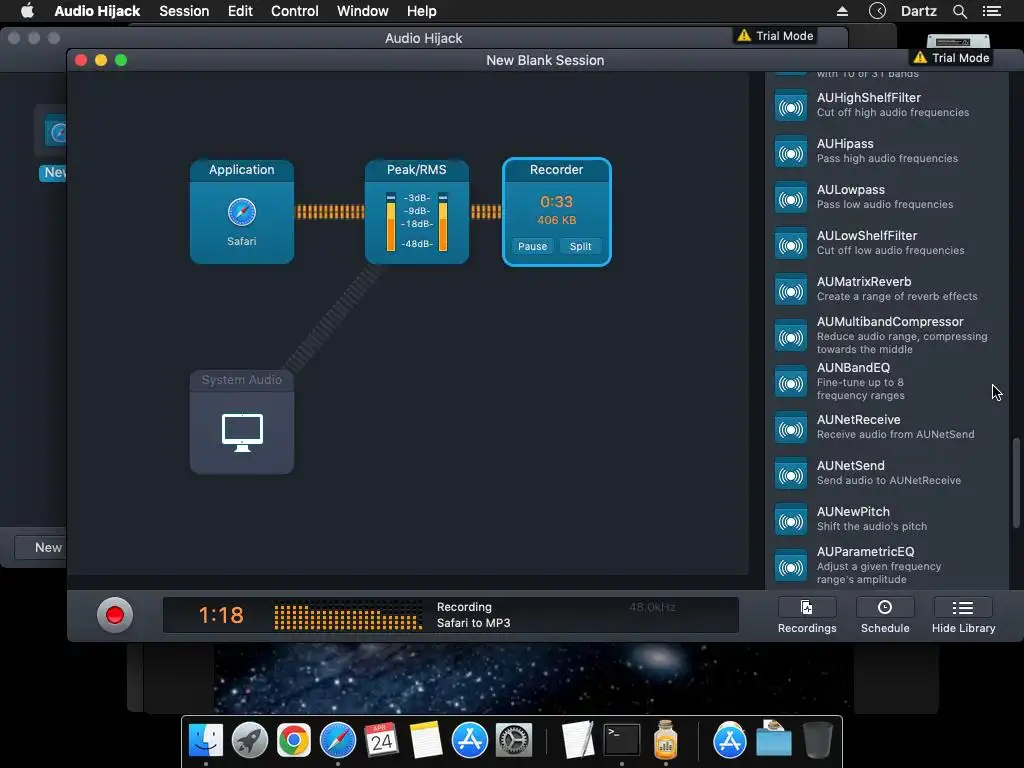
Task: Select the AUHipass effect icon
Action: point(791,153)
